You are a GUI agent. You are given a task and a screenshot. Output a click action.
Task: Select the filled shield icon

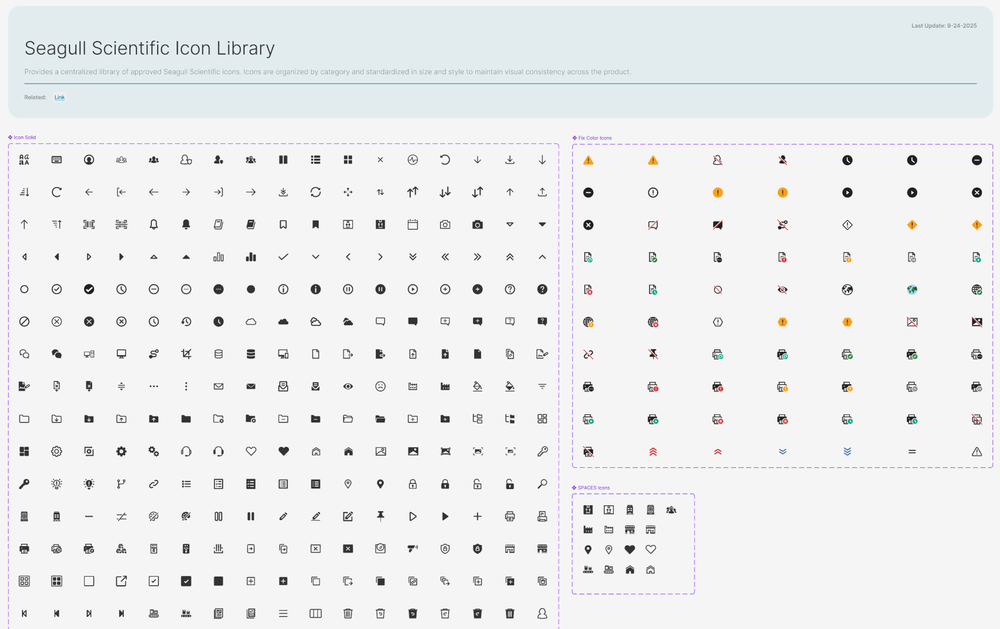point(478,549)
